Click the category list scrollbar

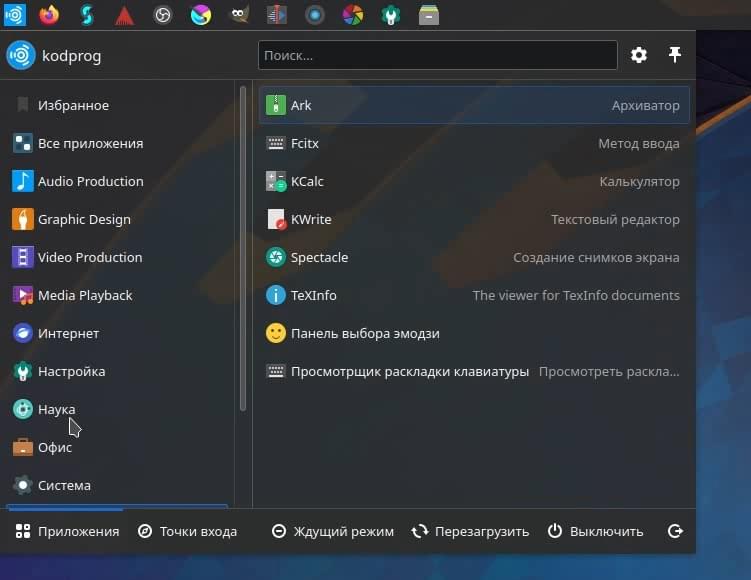click(x=243, y=248)
